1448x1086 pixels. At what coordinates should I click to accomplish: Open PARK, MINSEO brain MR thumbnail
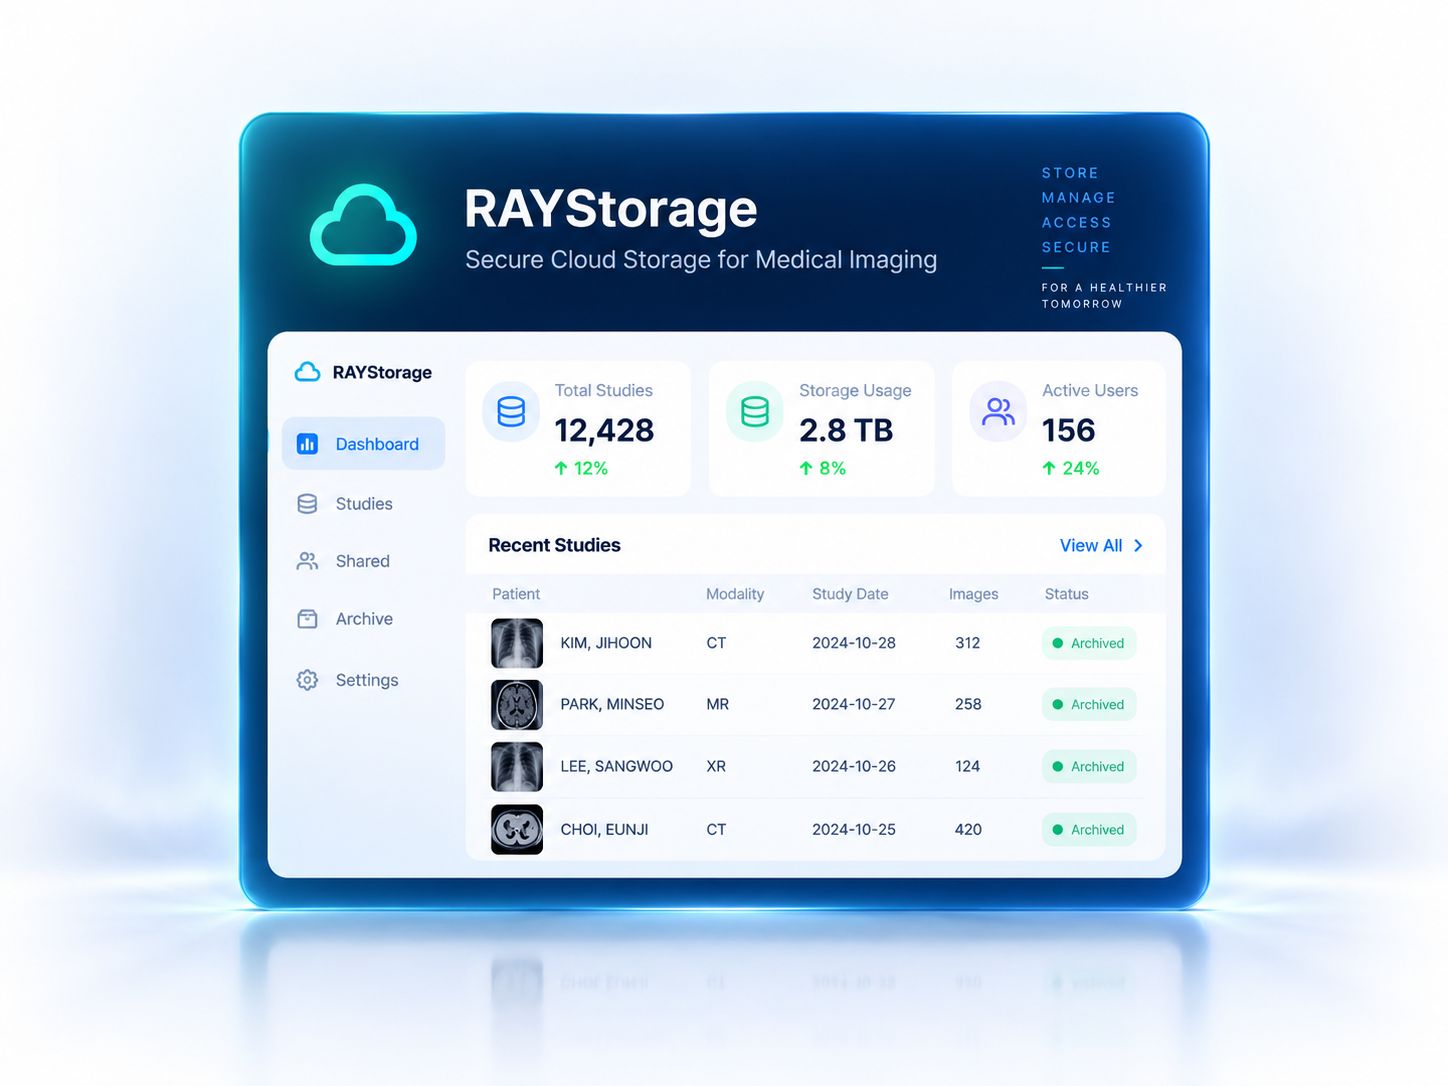517,704
